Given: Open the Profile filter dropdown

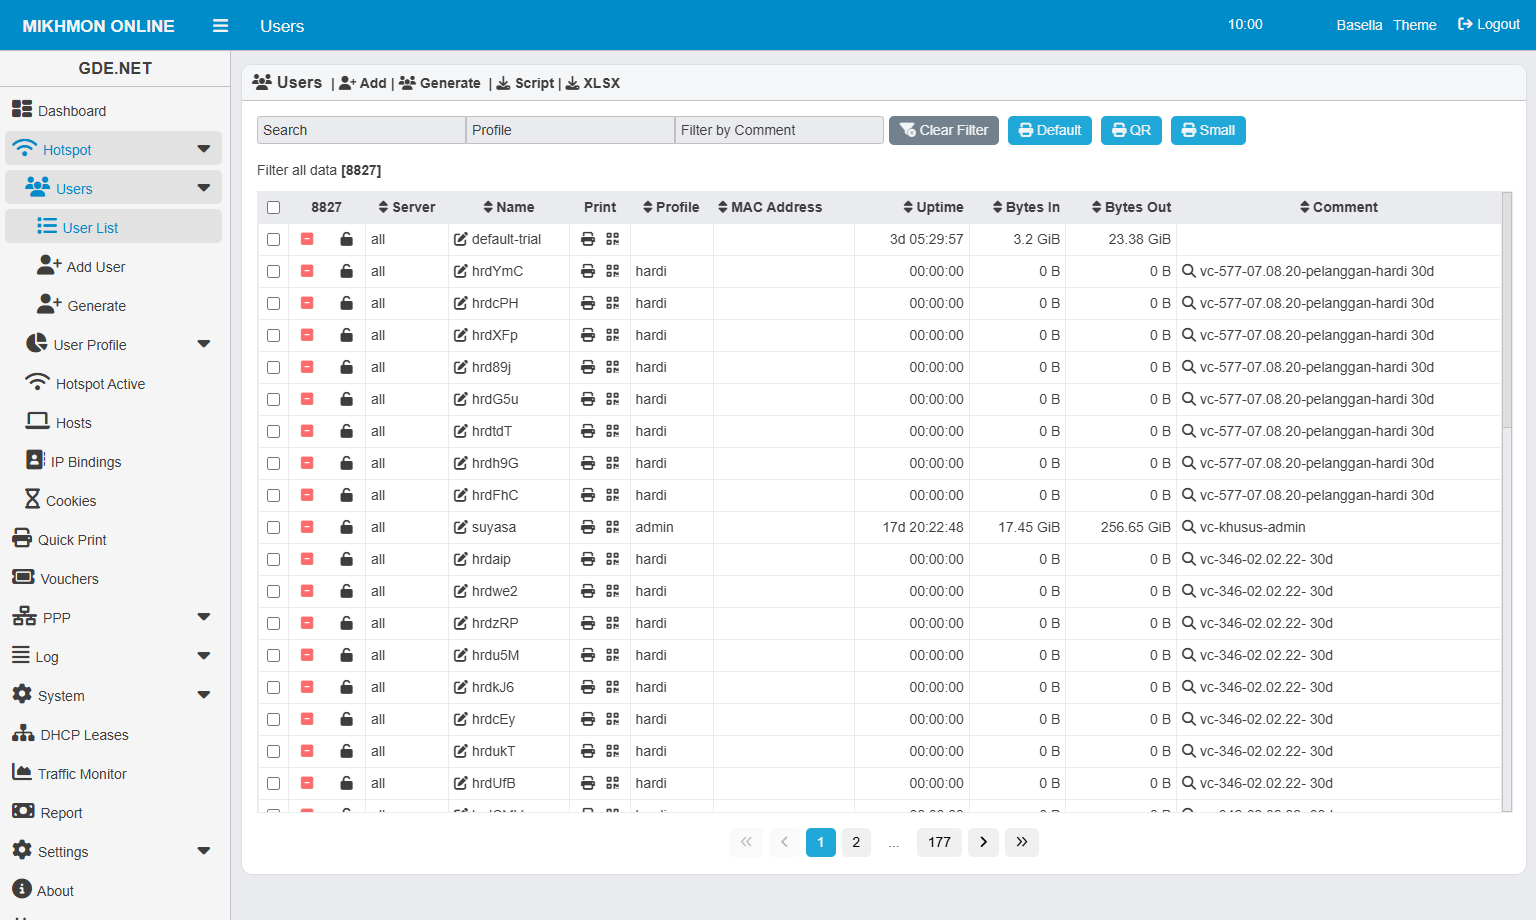Looking at the screenshot, I should click(570, 130).
